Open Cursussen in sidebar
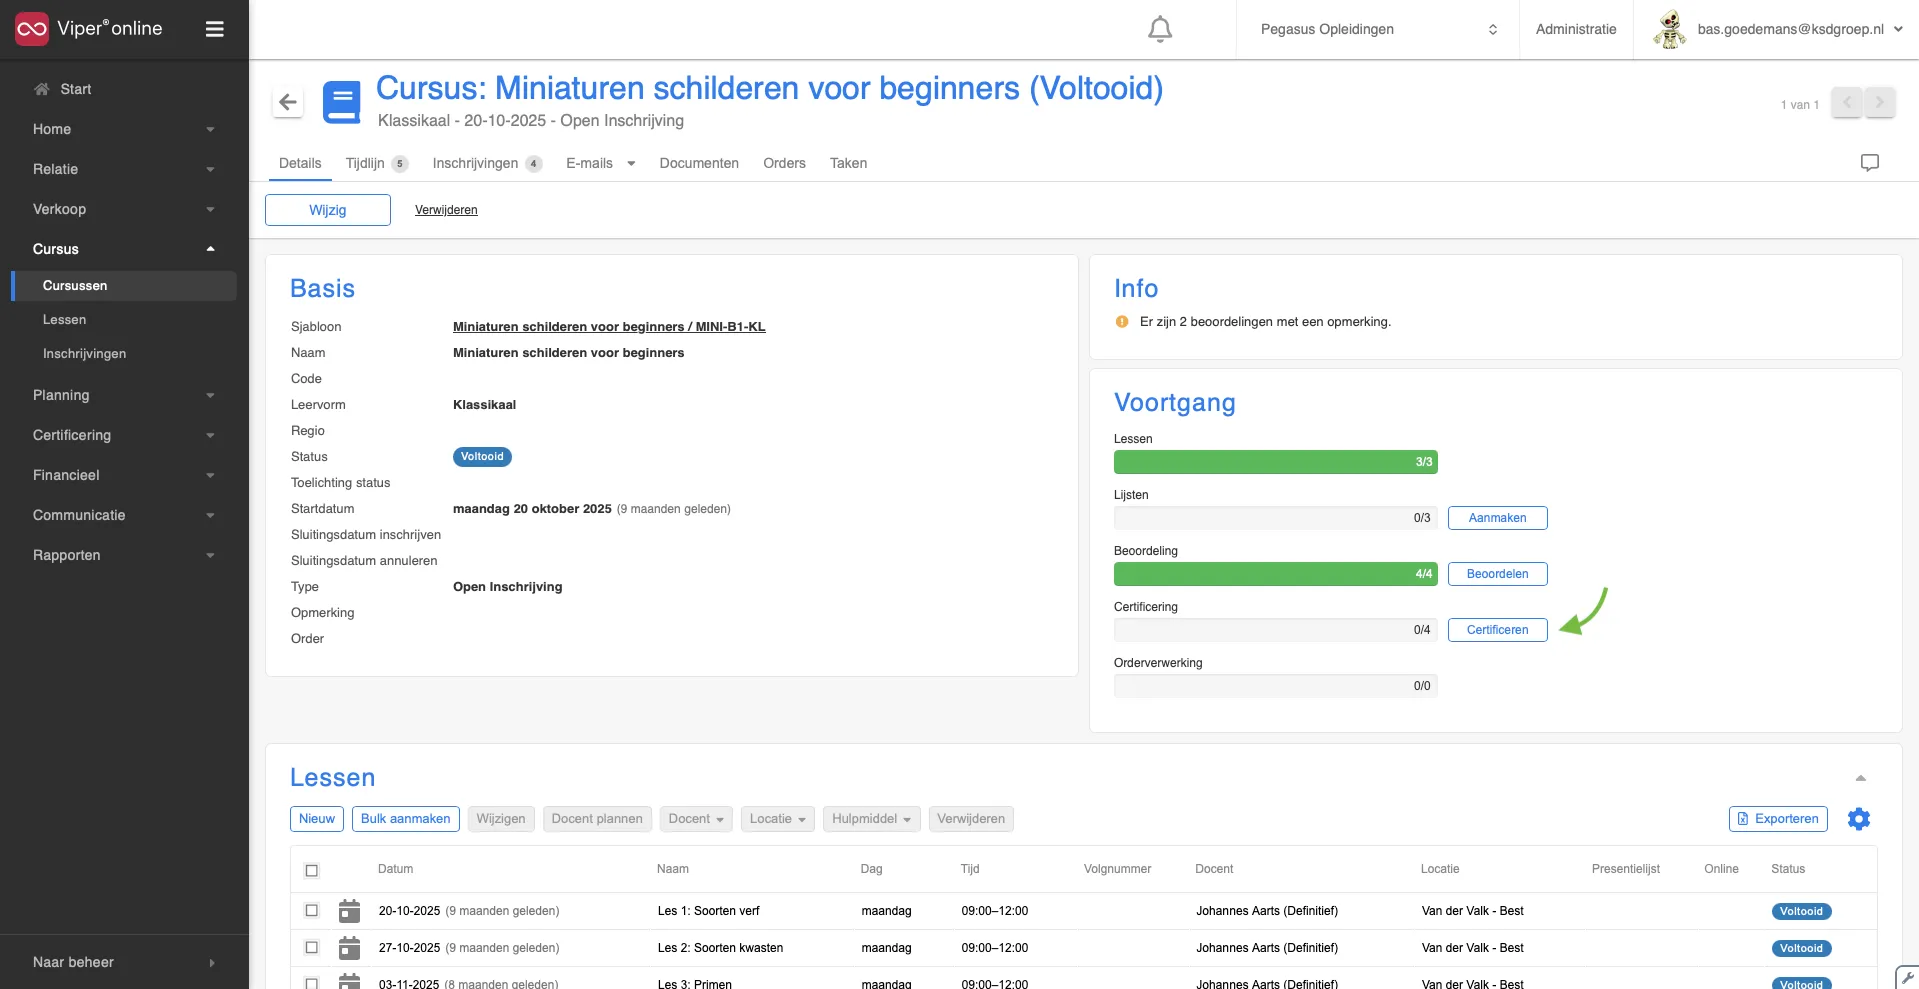The height and width of the screenshot is (989, 1919). pyautogui.click(x=124, y=286)
